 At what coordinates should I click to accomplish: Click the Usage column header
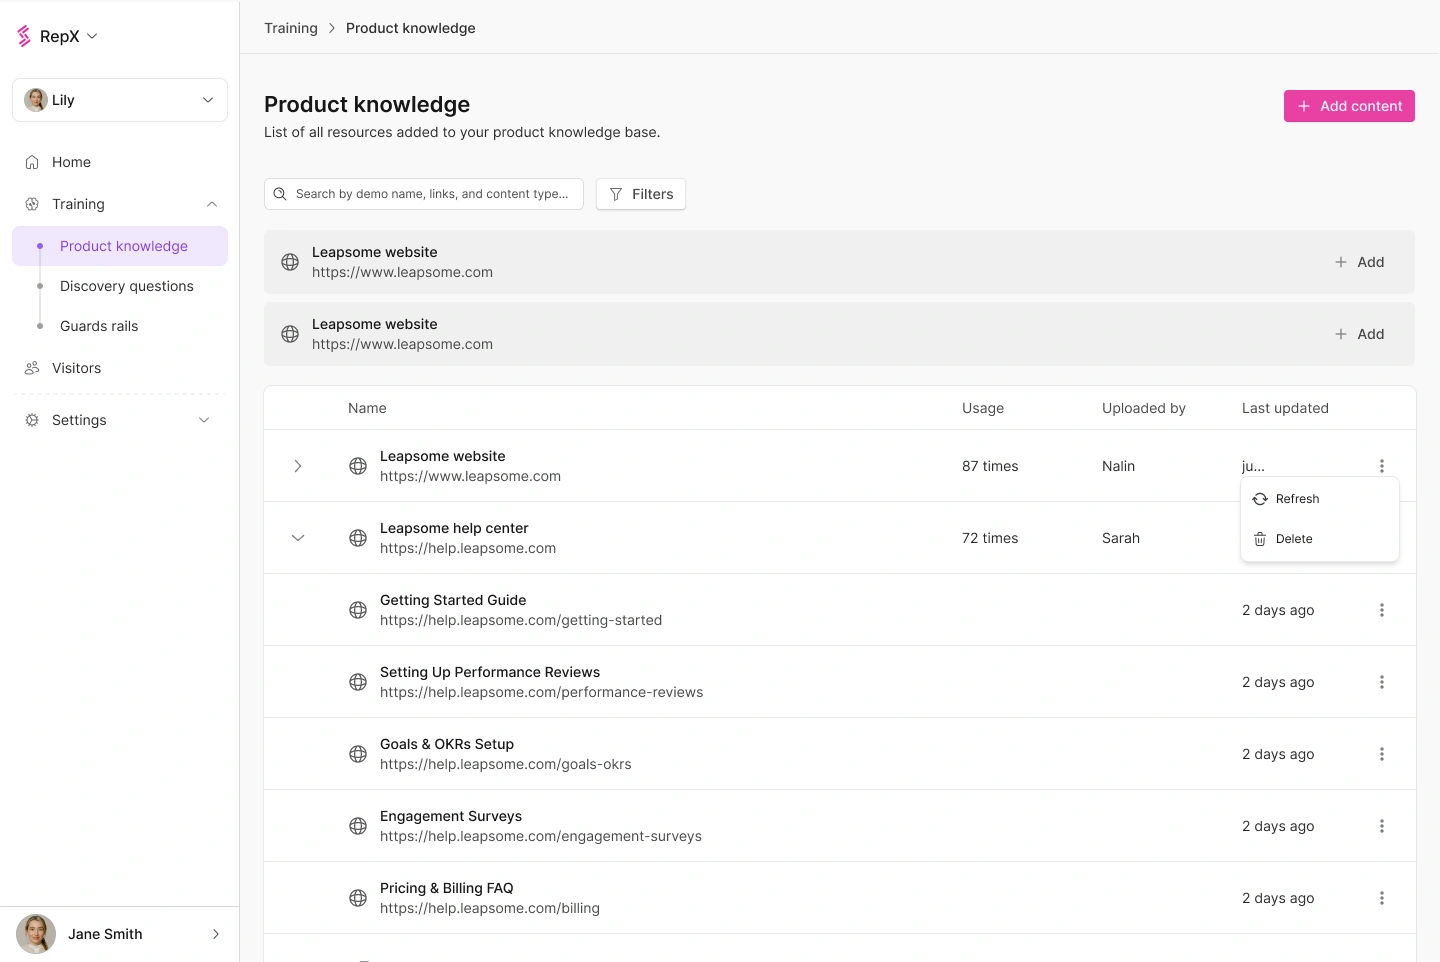point(983,408)
